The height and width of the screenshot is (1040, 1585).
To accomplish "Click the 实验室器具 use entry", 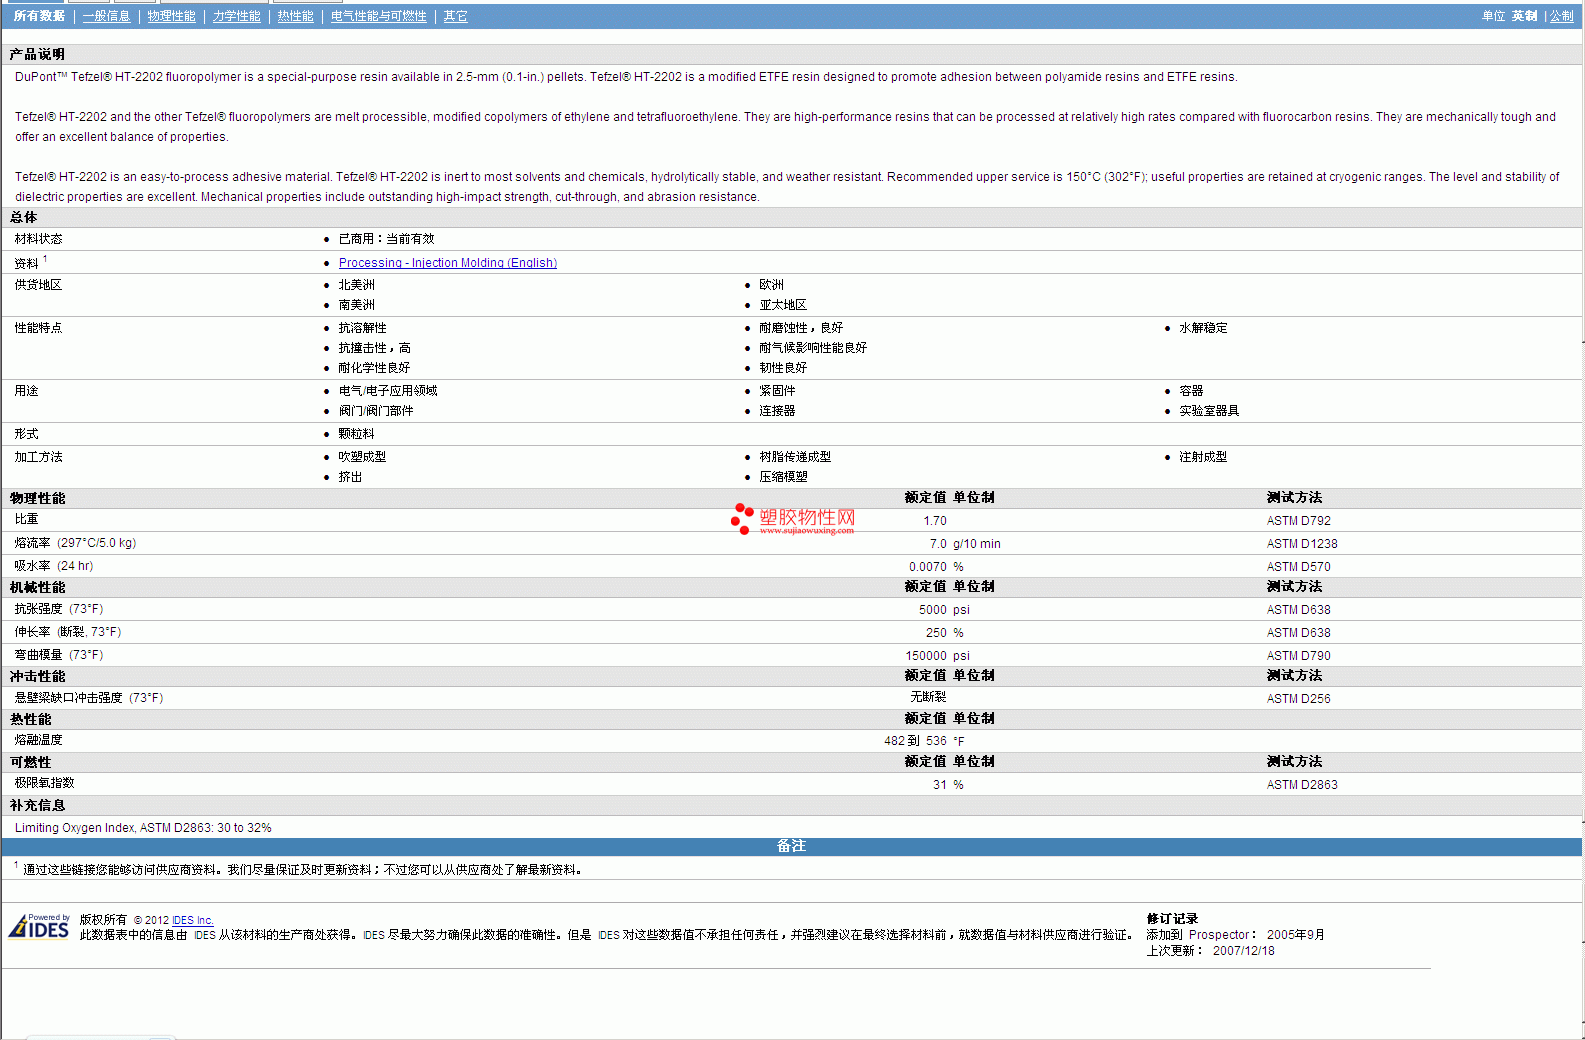I will click(1208, 411).
